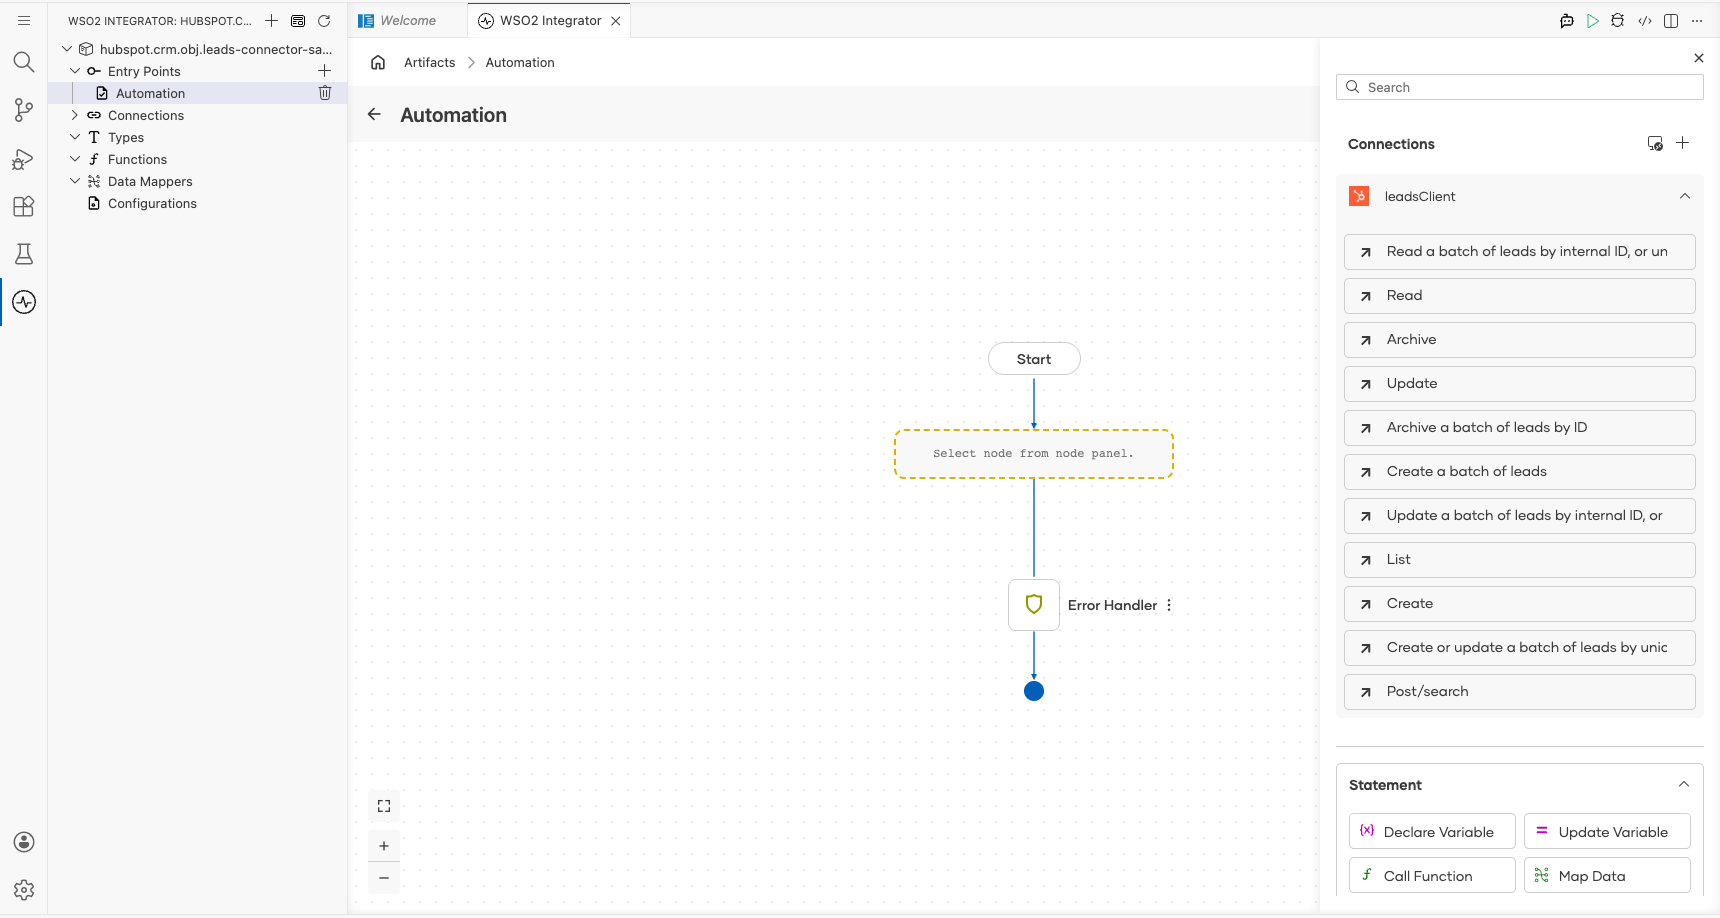
Task: Open WSO2 Integrator activity bar icon
Action: [24, 302]
